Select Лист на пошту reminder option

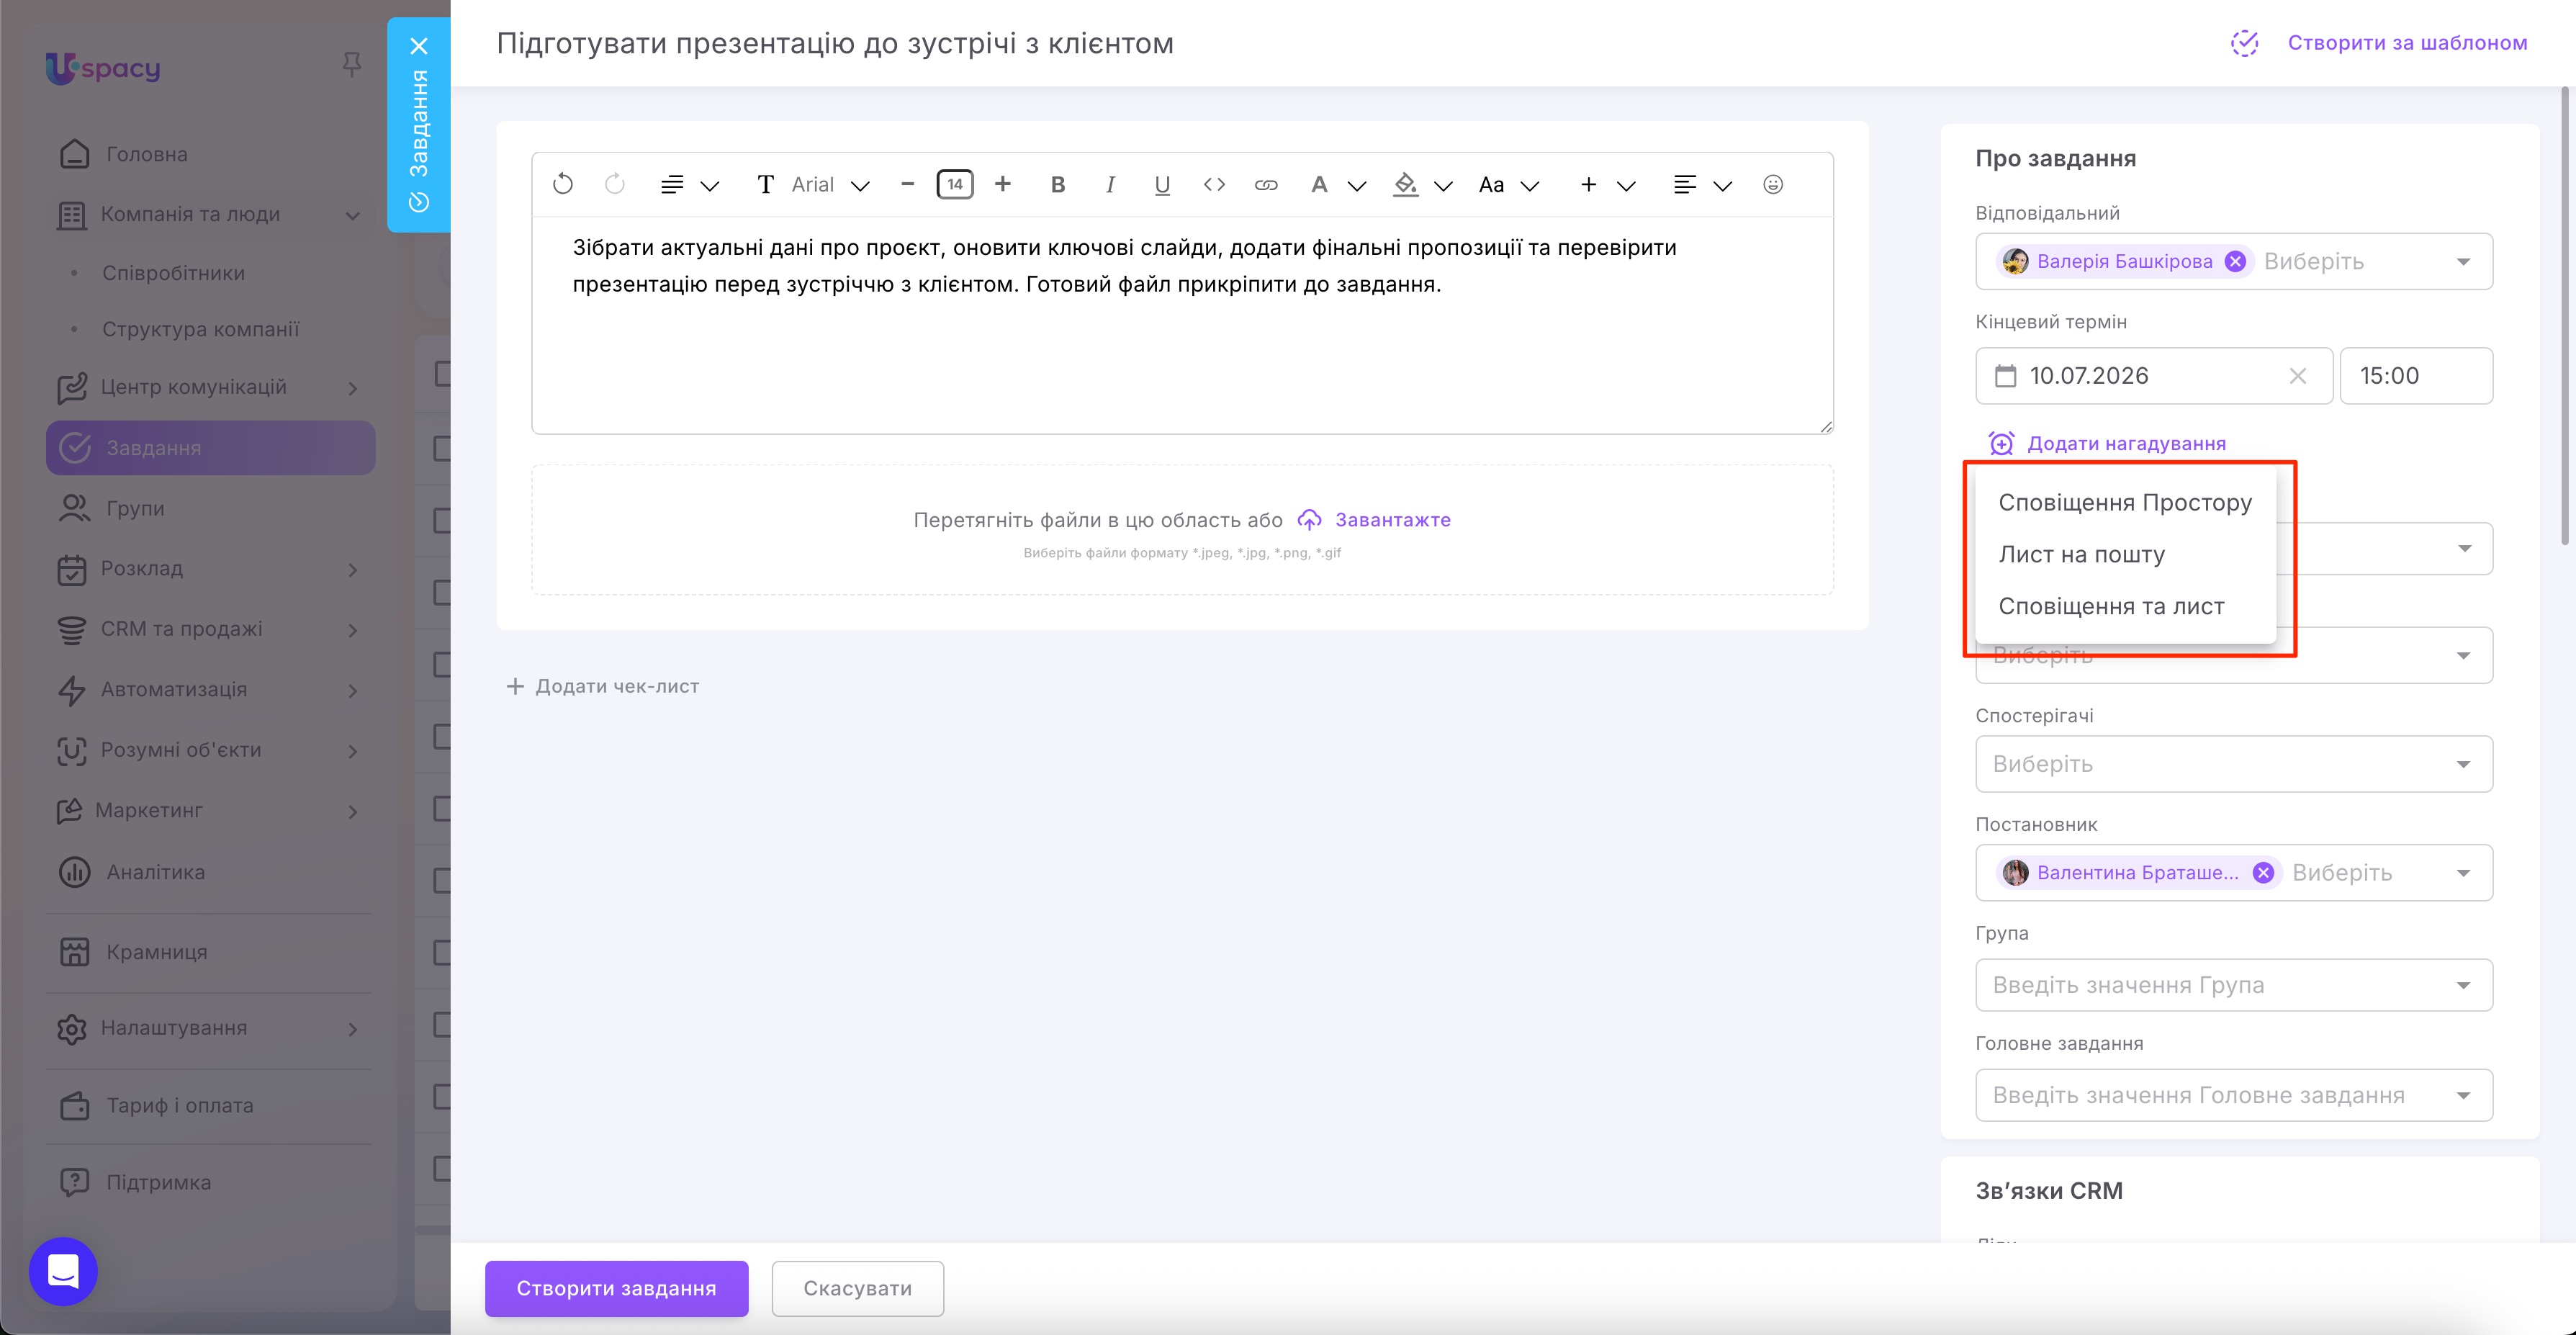coord(2081,554)
